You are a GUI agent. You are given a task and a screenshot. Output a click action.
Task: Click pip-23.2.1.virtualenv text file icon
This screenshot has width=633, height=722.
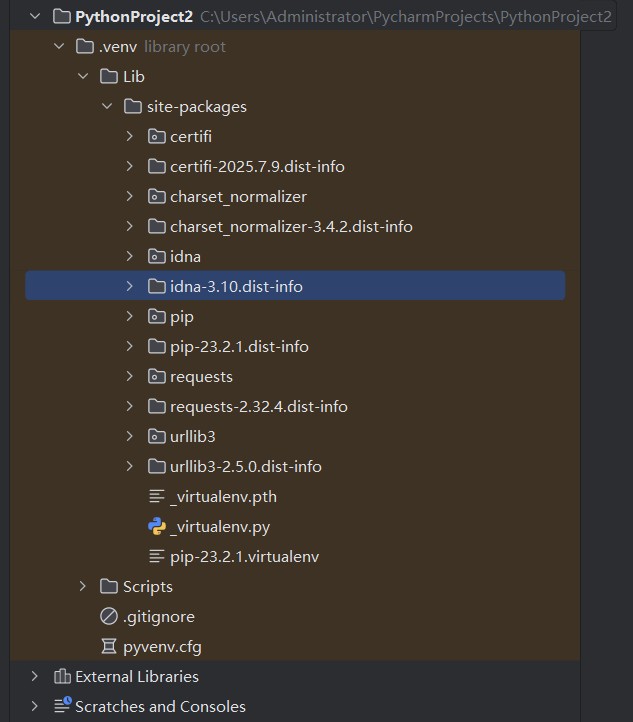point(157,556)
